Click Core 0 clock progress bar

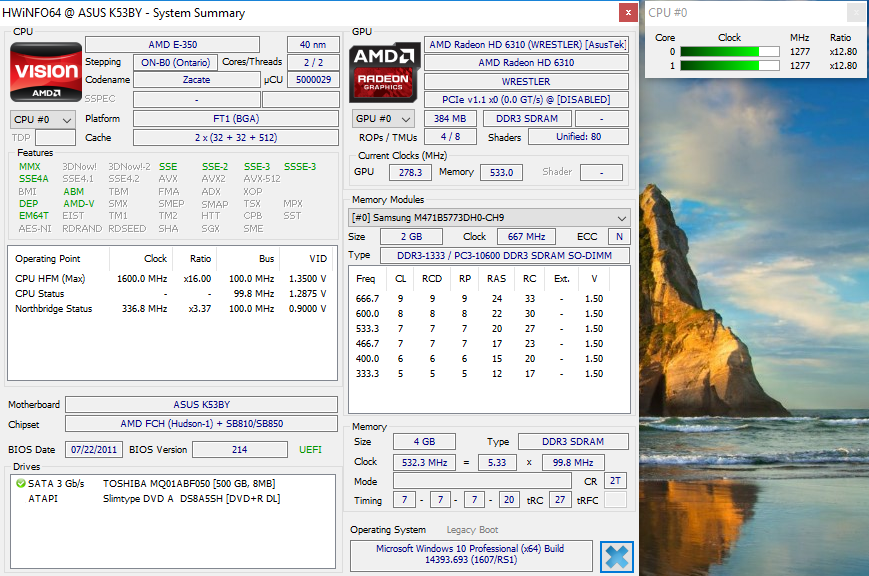tap(730, 52)
